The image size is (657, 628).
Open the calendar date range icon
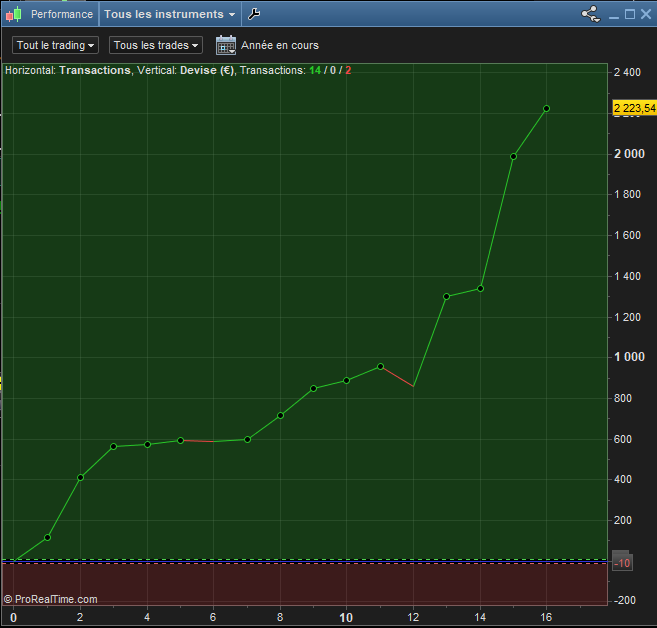226,45
